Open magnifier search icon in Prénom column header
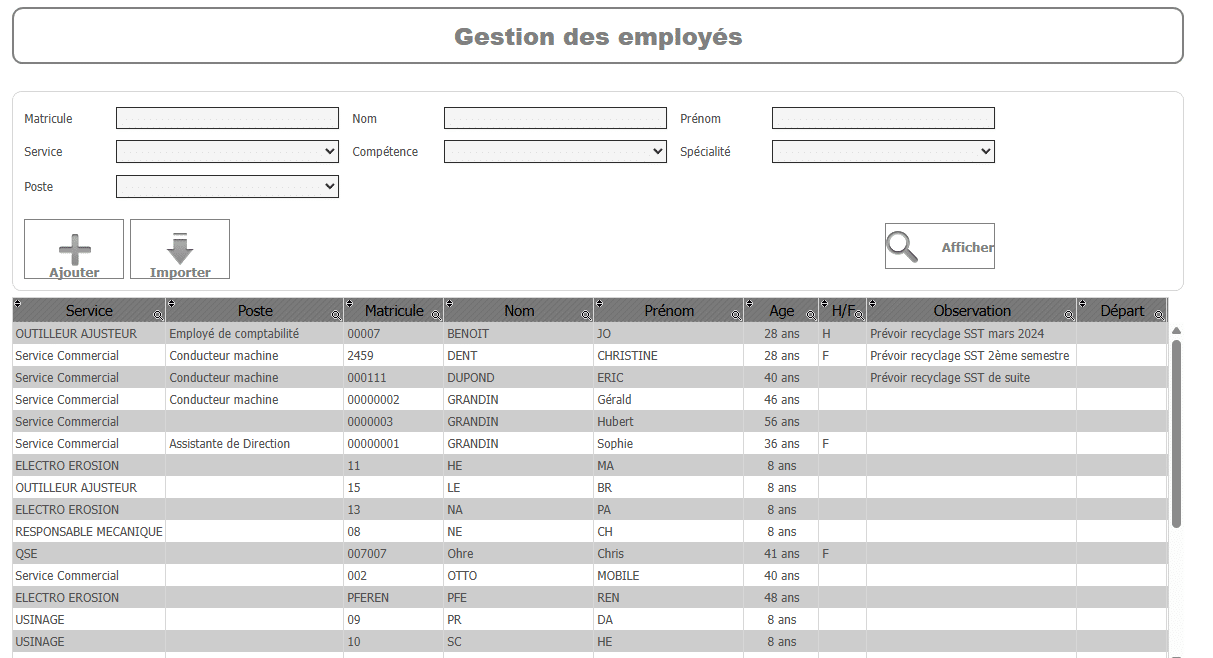Viewport: 1213px width, 658px height. pyautogui.click(x=735, y=315)
